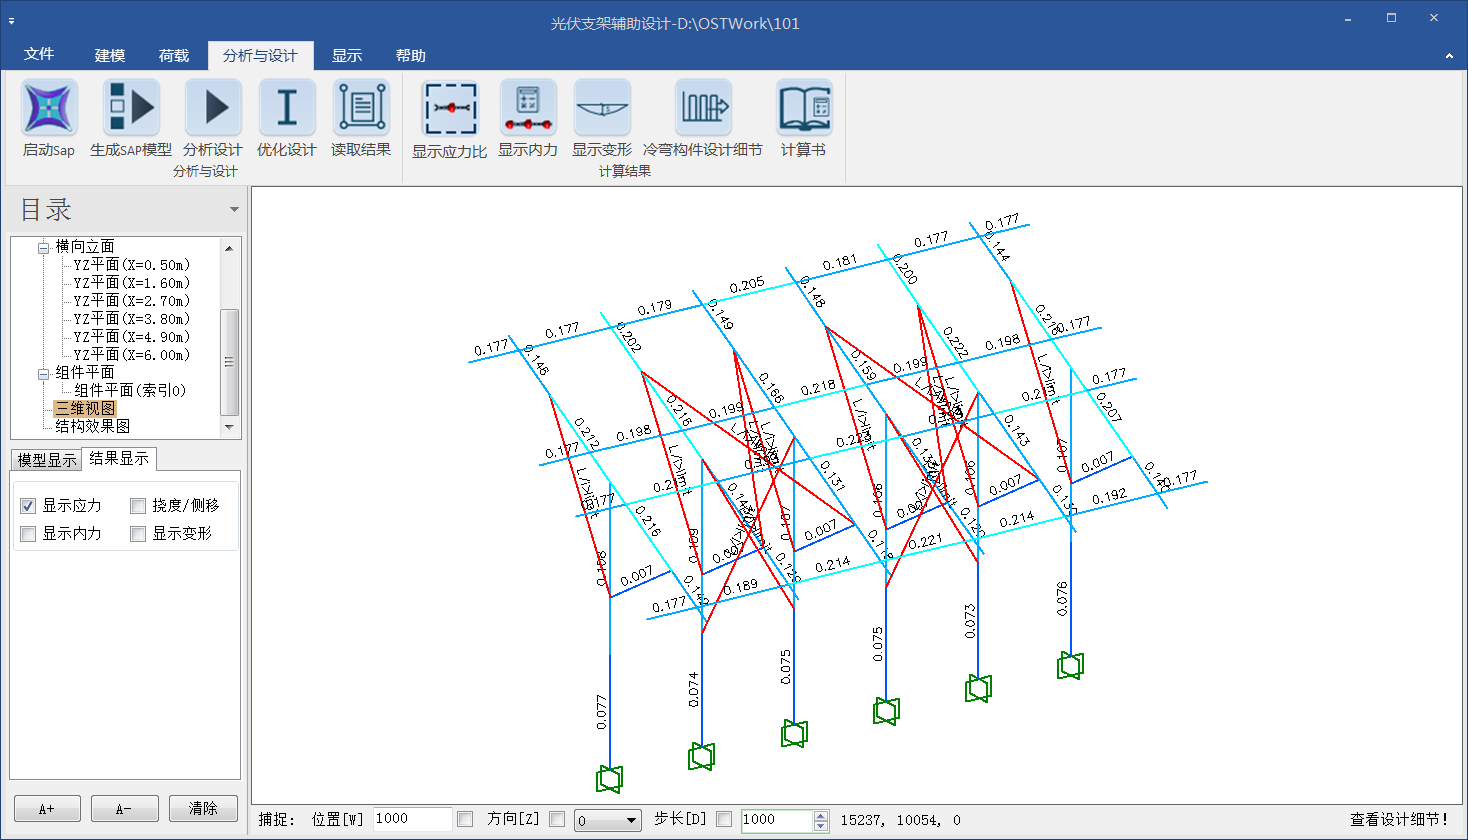Enable the 挠度/侧移 checkbox

pos(138,506)
